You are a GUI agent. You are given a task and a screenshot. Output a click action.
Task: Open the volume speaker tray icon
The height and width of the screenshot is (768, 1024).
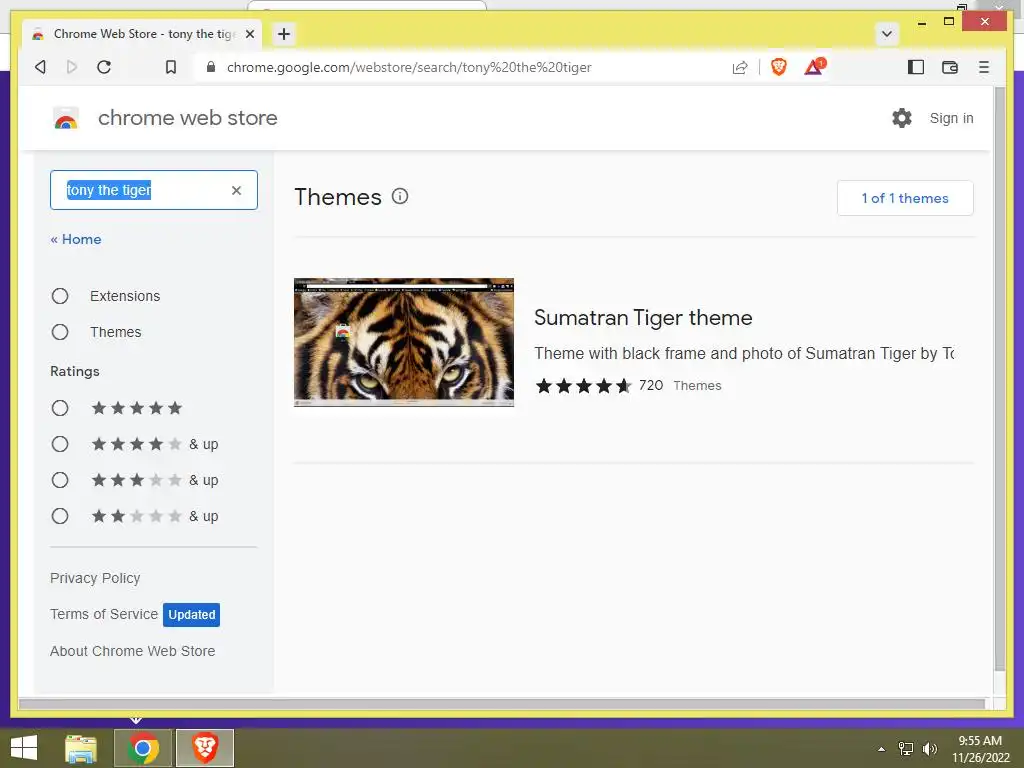(x=930, y=749)
